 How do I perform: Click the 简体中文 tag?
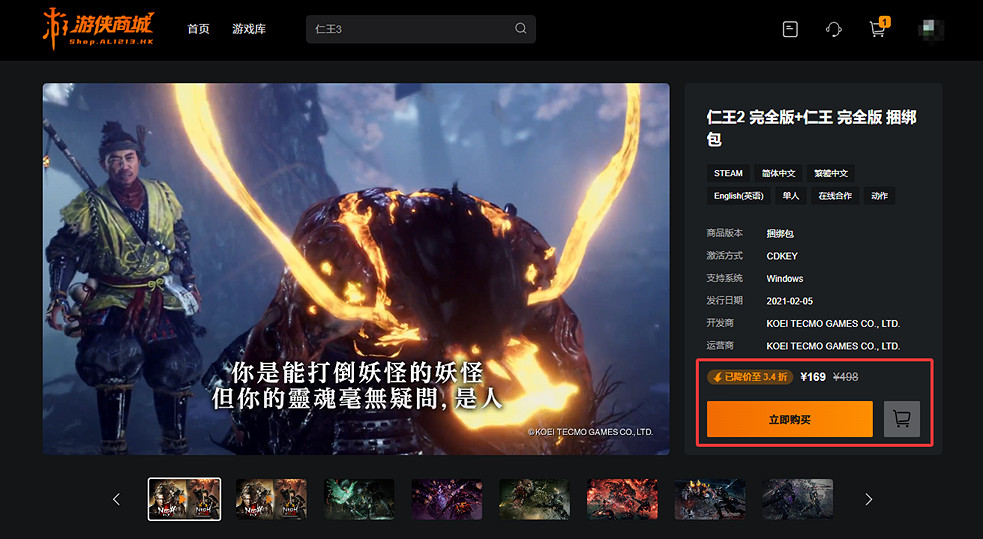click(x=778, y=173)
